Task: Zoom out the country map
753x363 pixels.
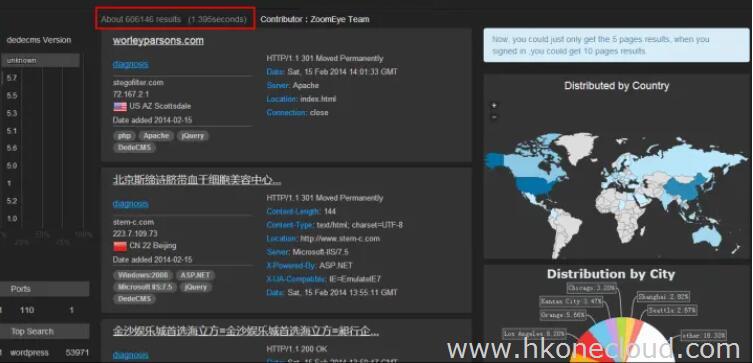Action: tap(494, 117)
